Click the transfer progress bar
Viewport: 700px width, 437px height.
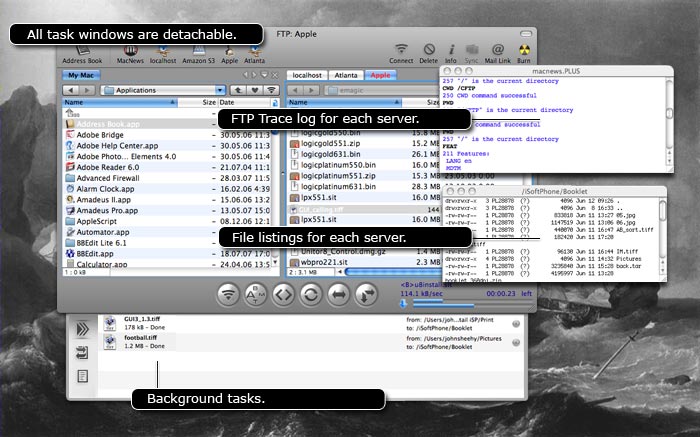pyautogui.click(x=473, y=304)
